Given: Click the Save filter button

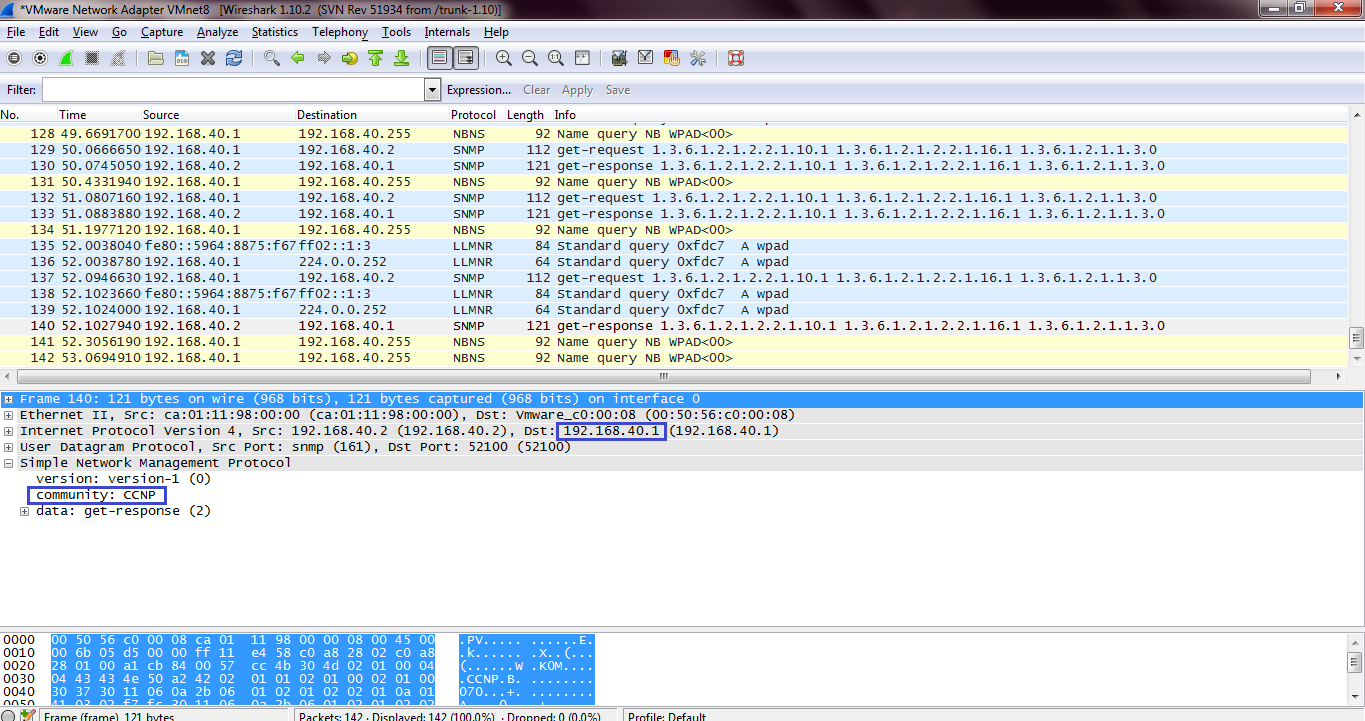Looking at the screenshot, I should pos(618,90).
